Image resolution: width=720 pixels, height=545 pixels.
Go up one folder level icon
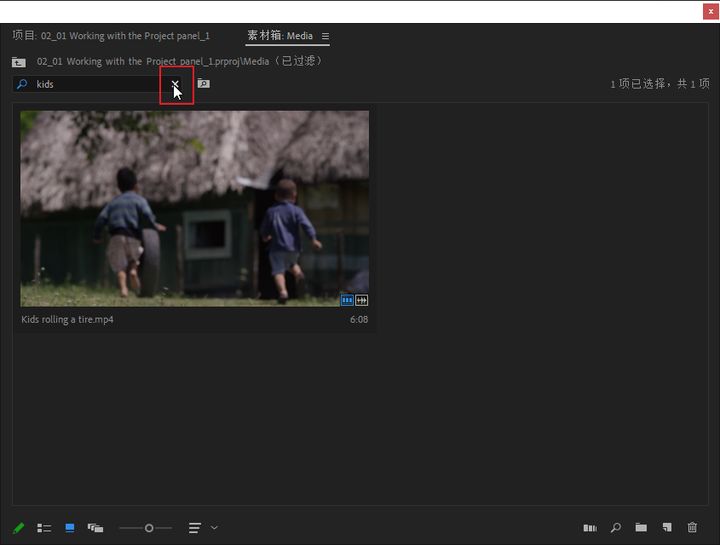(x=19, y=62)
